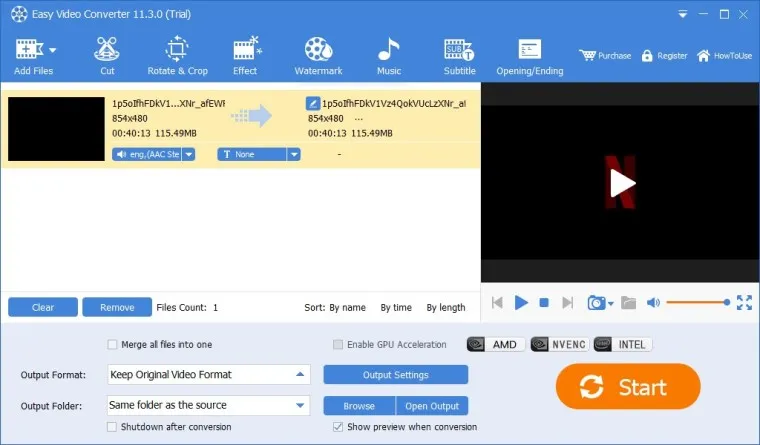
Task: Open the title bar dropdown menu arrow
Action: click(x=682, y=15)
